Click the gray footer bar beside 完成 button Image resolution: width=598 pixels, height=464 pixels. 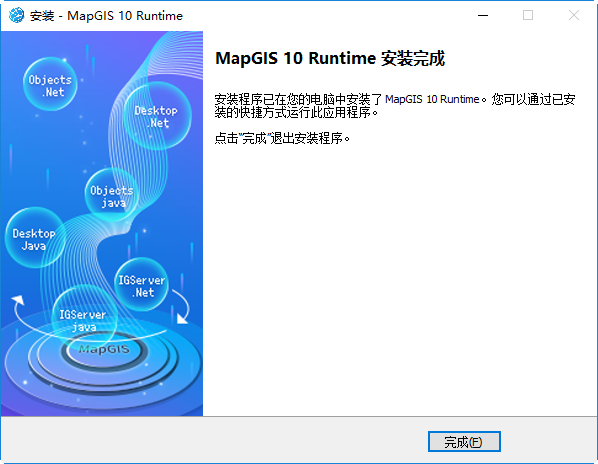click(x=214, y=441)
